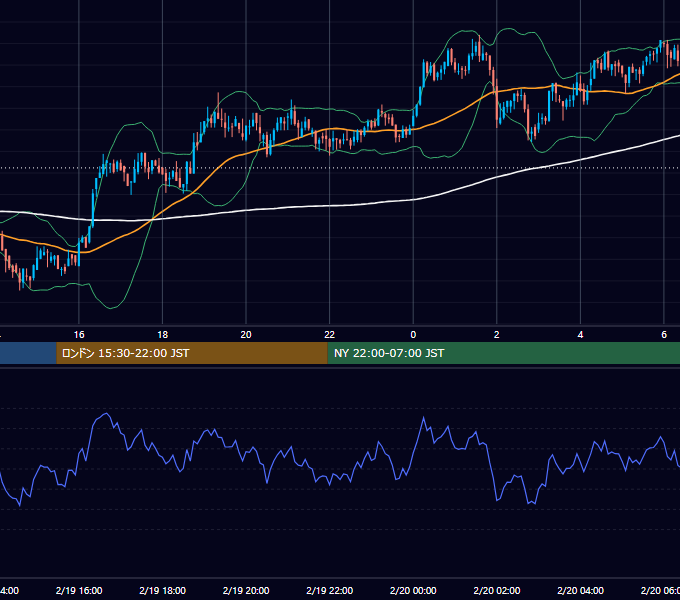Click the 4 hour label on the price chart
Viewport: 680px width, 600px height.
pos(580,334)
